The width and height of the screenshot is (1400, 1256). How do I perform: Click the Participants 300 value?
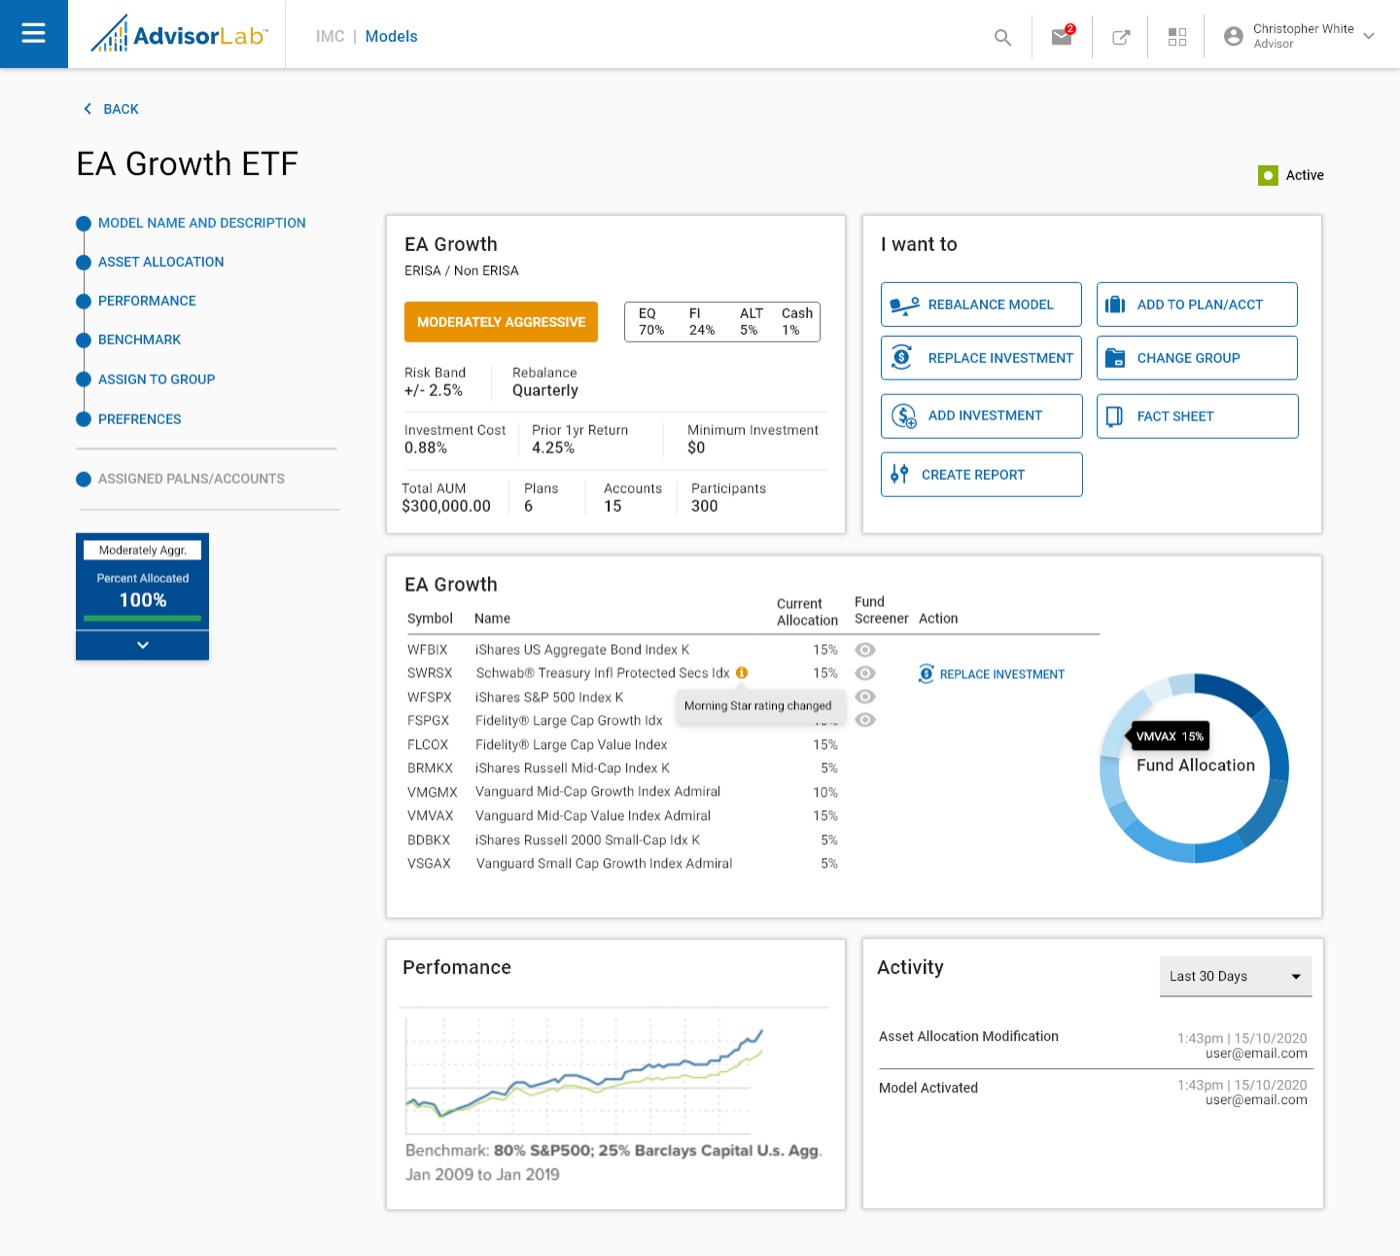(704, 506)
